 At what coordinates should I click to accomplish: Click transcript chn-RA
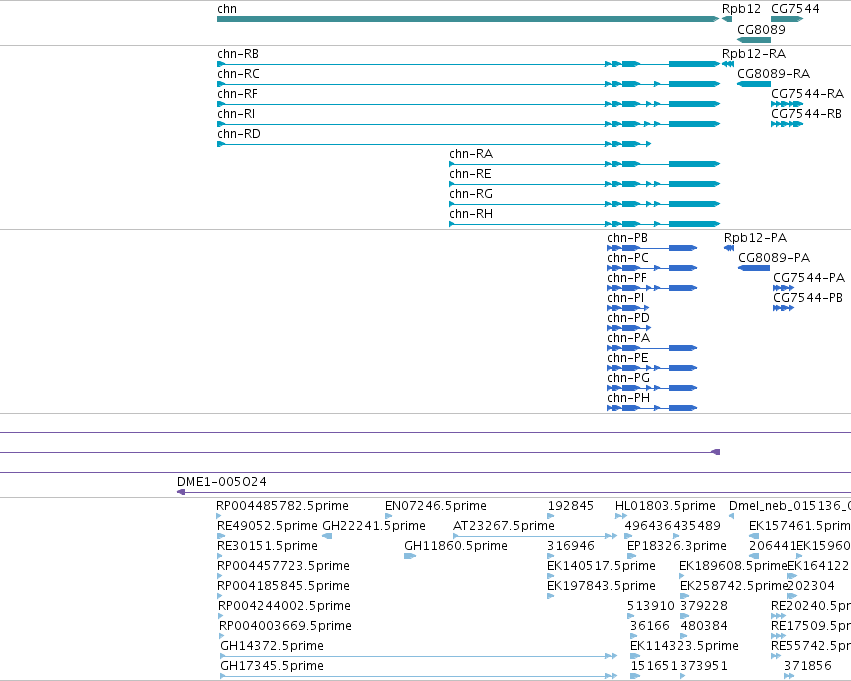471,154
